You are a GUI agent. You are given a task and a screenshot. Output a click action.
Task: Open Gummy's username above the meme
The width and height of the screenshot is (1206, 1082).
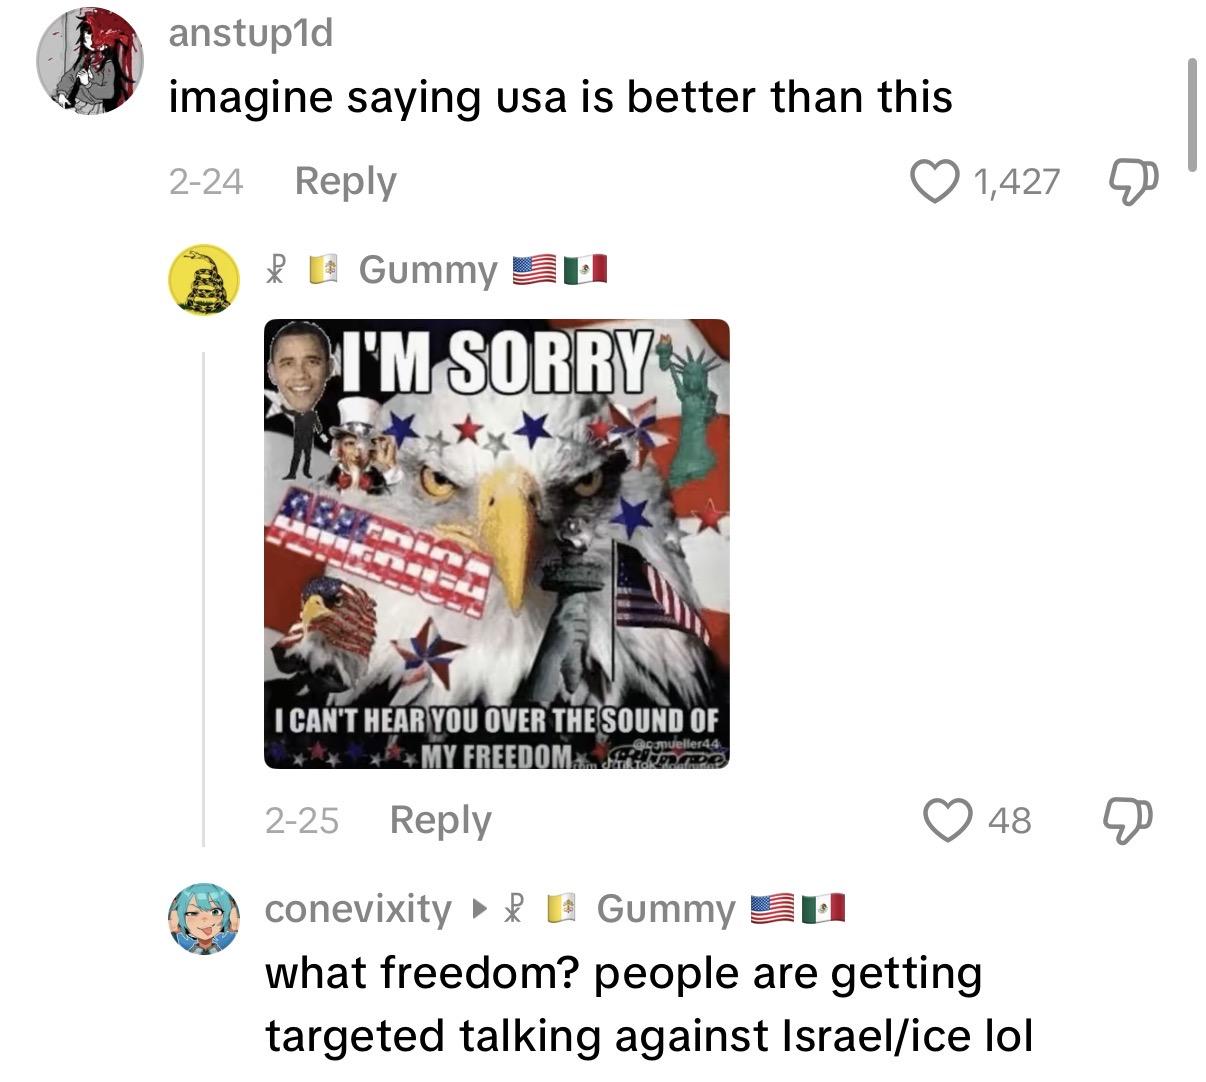tap(427, 269)
